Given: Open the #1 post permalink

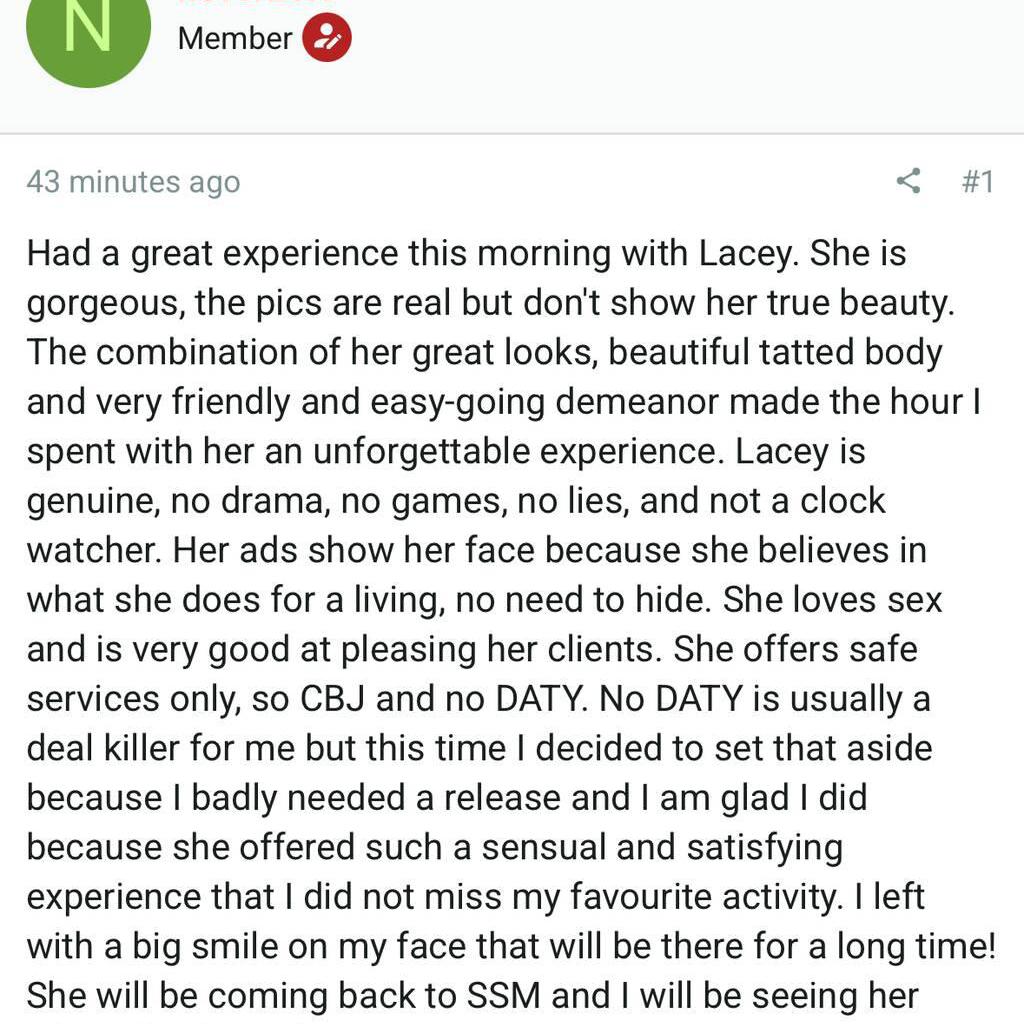Looking at the screenshot, I should pyautogui.click(x=978, y=182).
